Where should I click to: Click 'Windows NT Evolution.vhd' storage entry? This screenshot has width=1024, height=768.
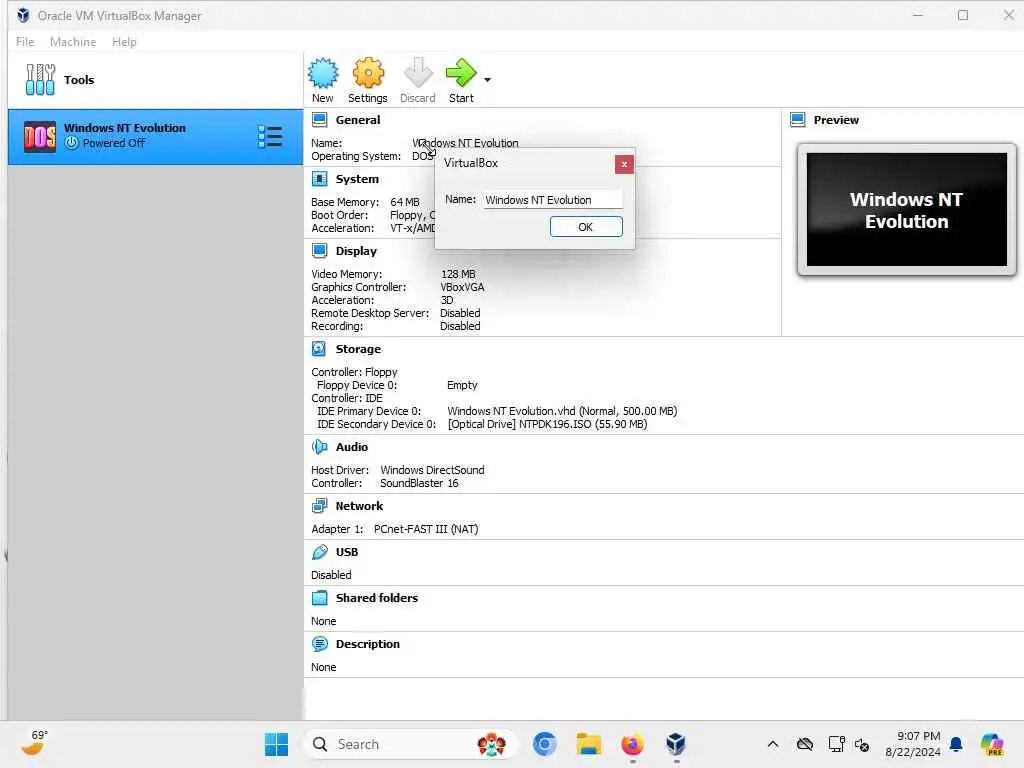(x=562, y=411)
